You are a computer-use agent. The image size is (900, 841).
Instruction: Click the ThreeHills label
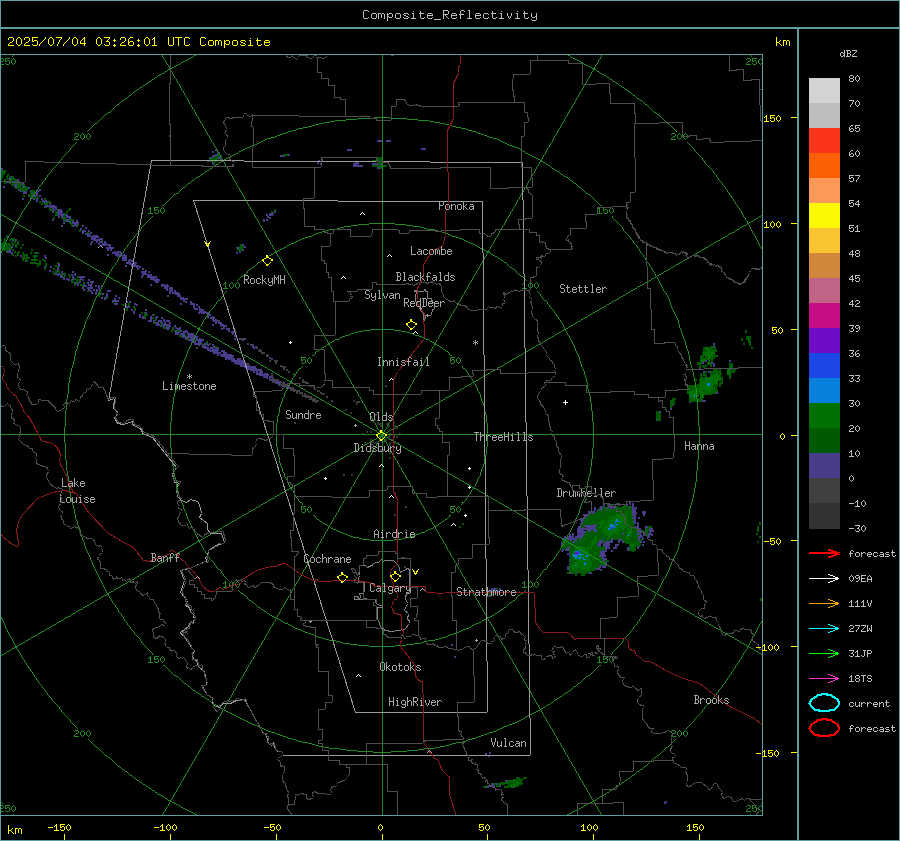pyautogui.click(x=503, y=437)
